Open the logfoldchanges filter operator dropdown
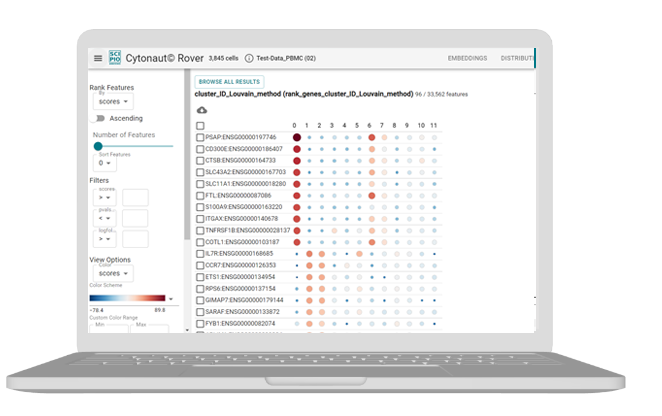662x416 pixels. (104, 239)
